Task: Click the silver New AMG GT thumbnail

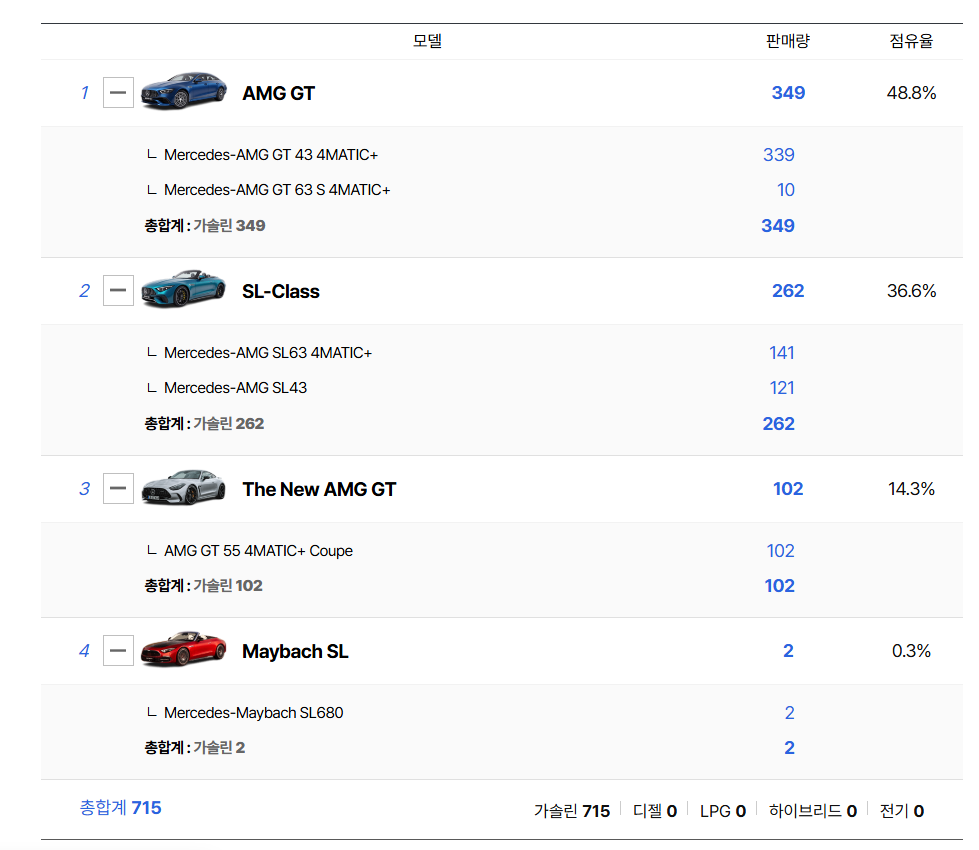Action: 184,487
